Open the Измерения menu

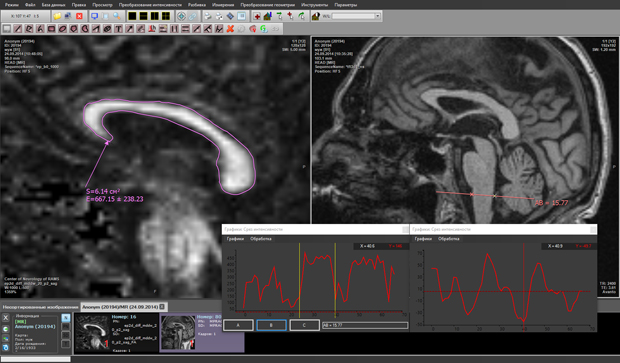[x=223, y=5]
